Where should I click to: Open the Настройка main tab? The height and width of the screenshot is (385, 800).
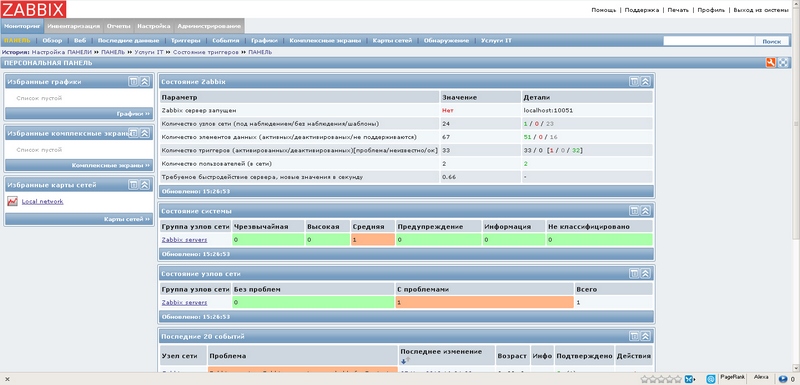tap(154, 26)
